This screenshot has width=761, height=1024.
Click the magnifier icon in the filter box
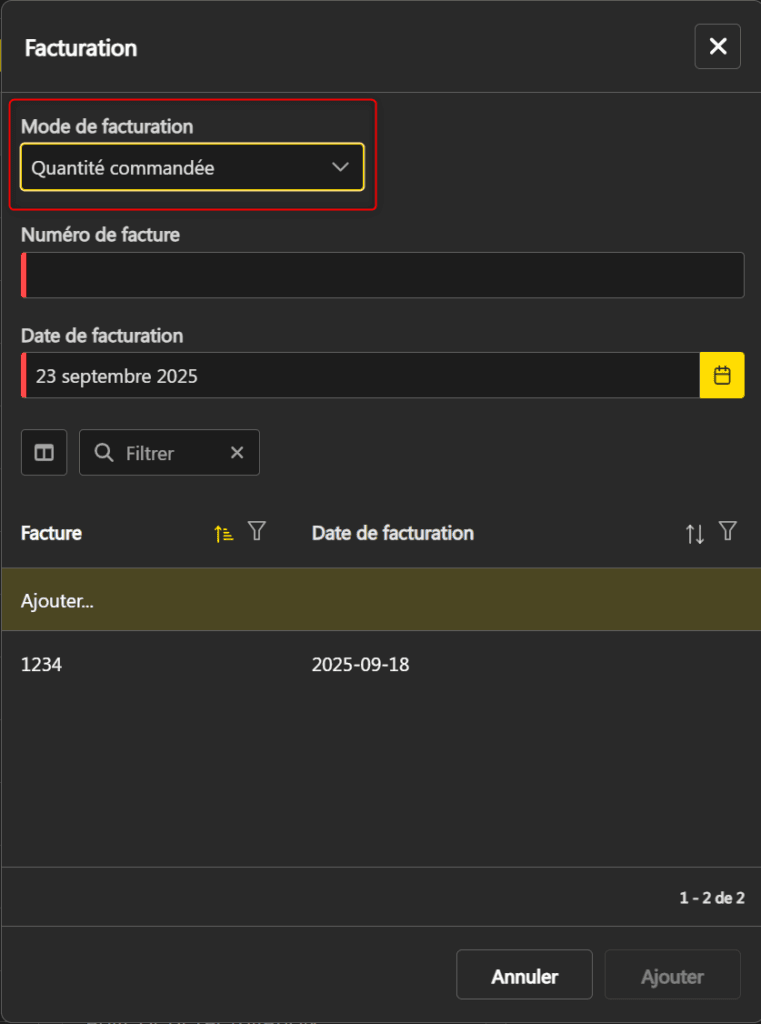(x=104, y=453)
